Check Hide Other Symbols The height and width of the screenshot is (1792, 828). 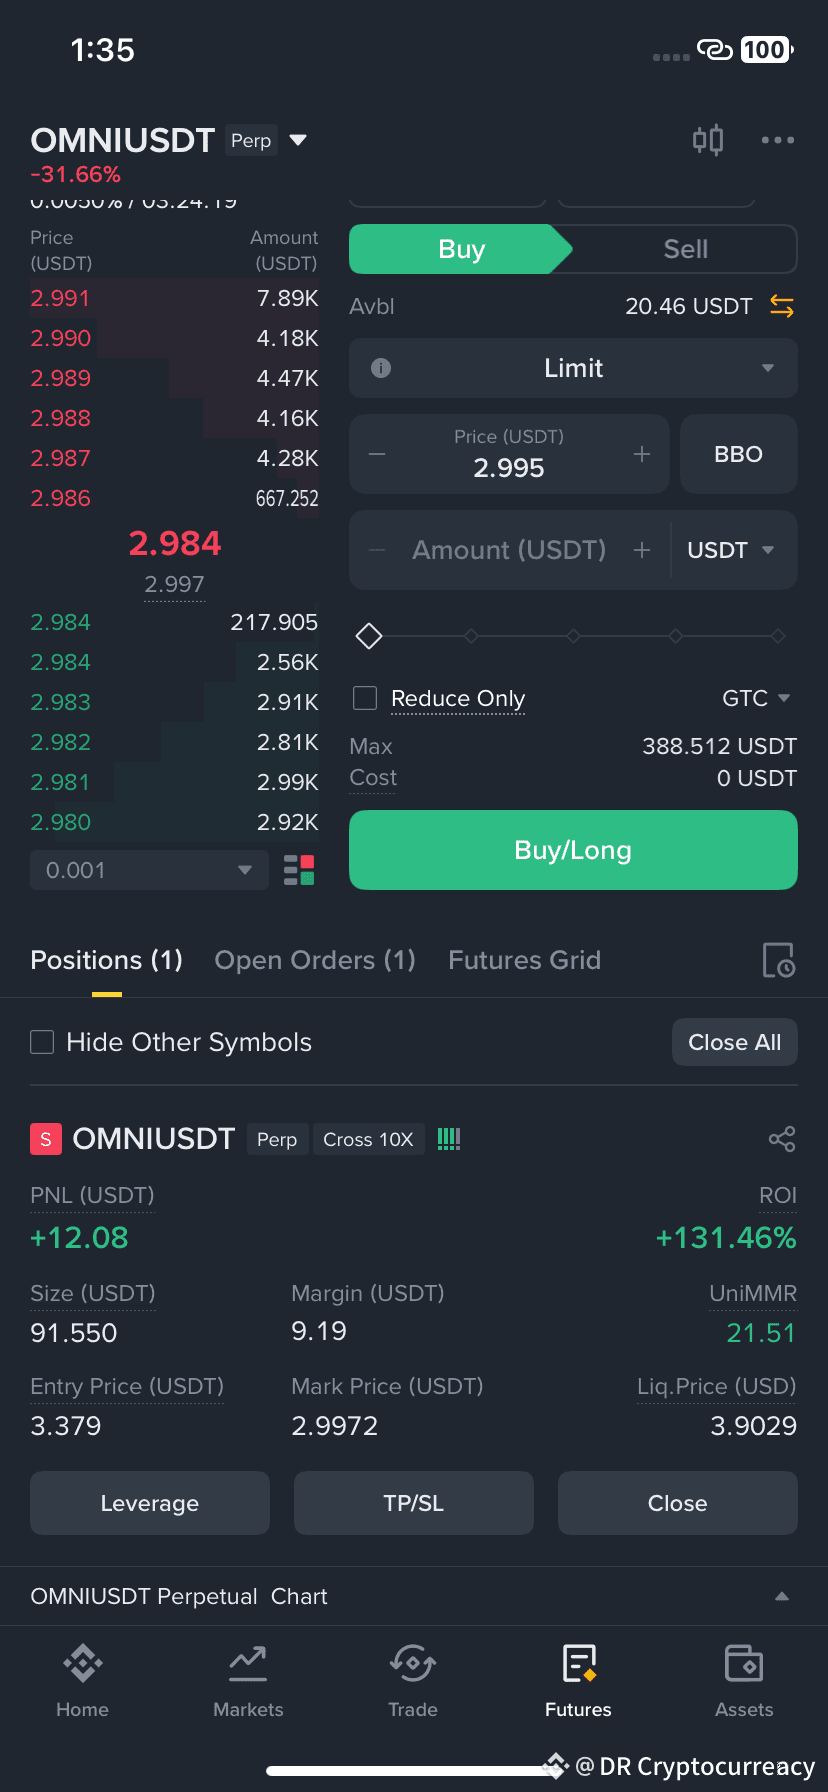click(42, 1042)
